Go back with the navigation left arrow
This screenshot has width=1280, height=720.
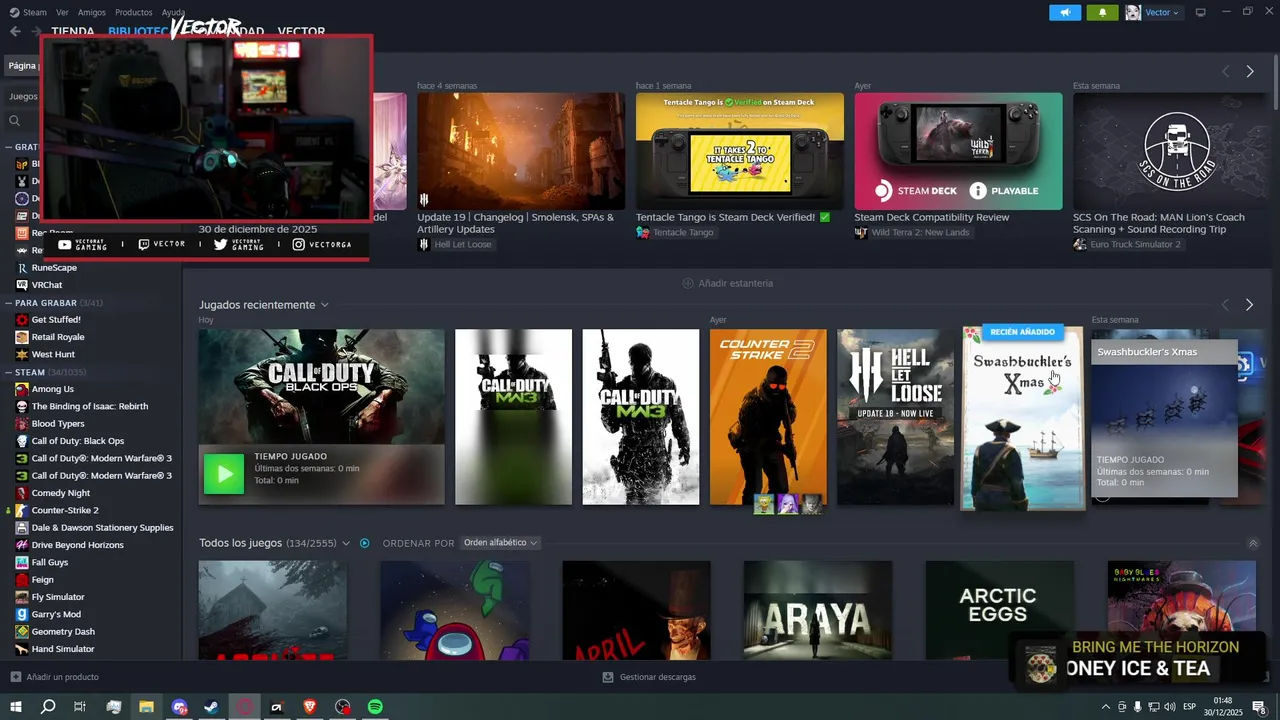(x=15, y=31)
